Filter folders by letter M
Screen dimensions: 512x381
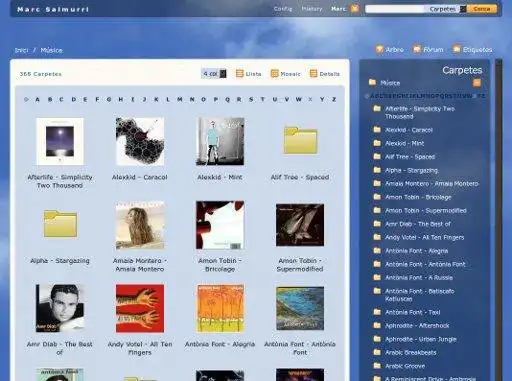[x=180, y=99]
